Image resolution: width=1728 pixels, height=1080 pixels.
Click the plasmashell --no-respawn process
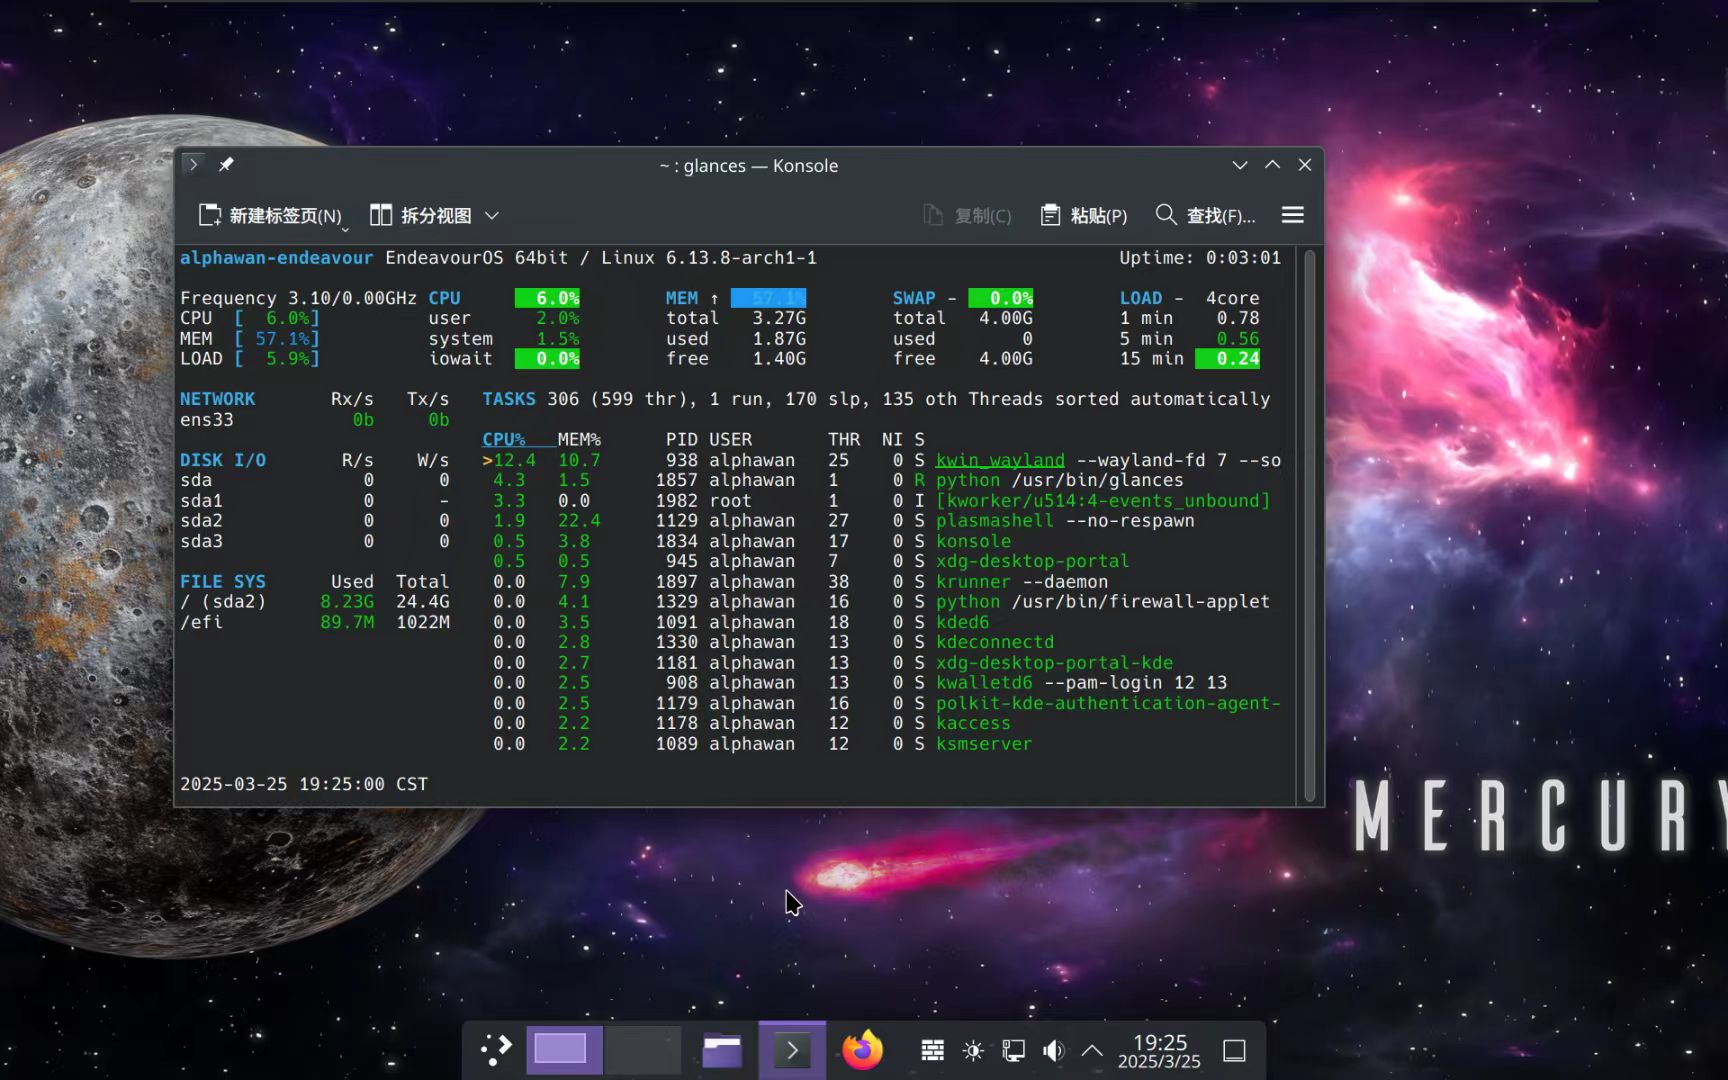[1065, 521]
